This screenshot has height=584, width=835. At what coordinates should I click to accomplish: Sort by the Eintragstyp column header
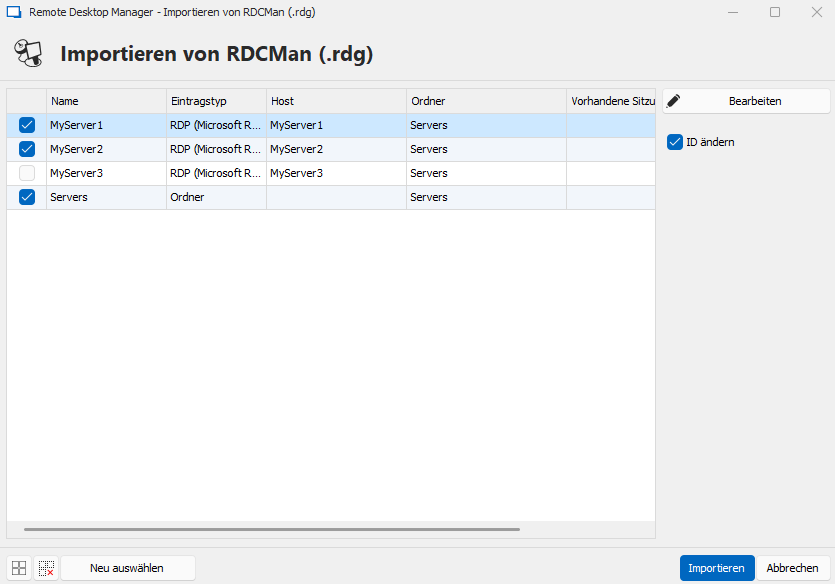[216, 101]
